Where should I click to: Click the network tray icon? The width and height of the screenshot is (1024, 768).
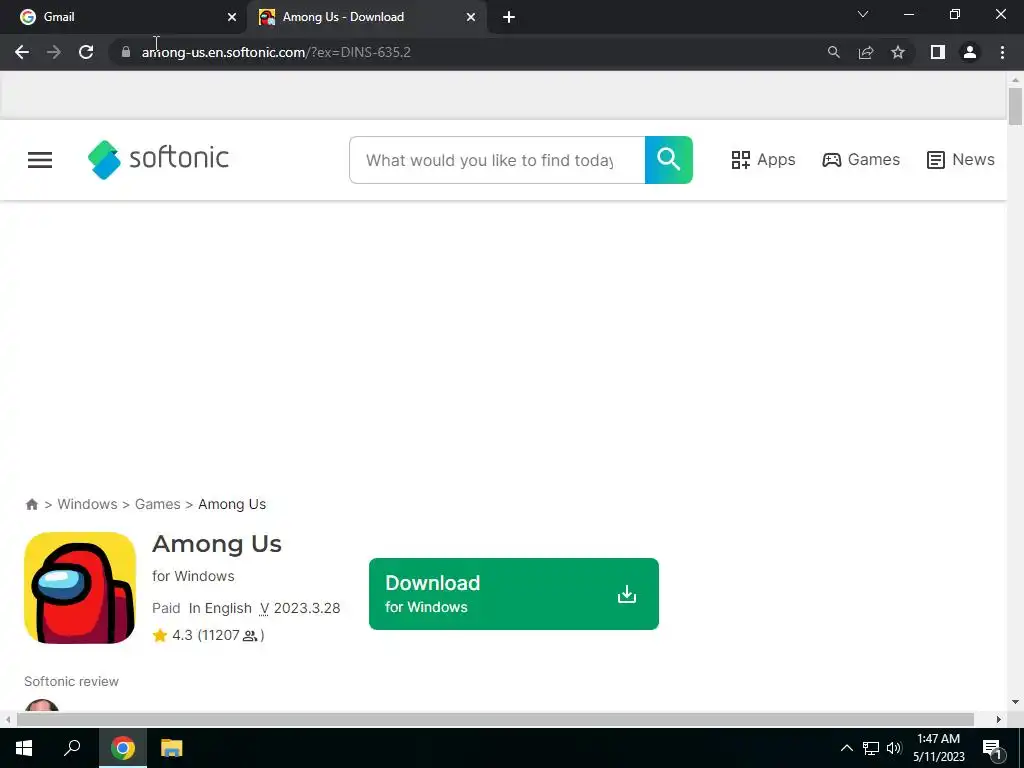pos(871,748)
